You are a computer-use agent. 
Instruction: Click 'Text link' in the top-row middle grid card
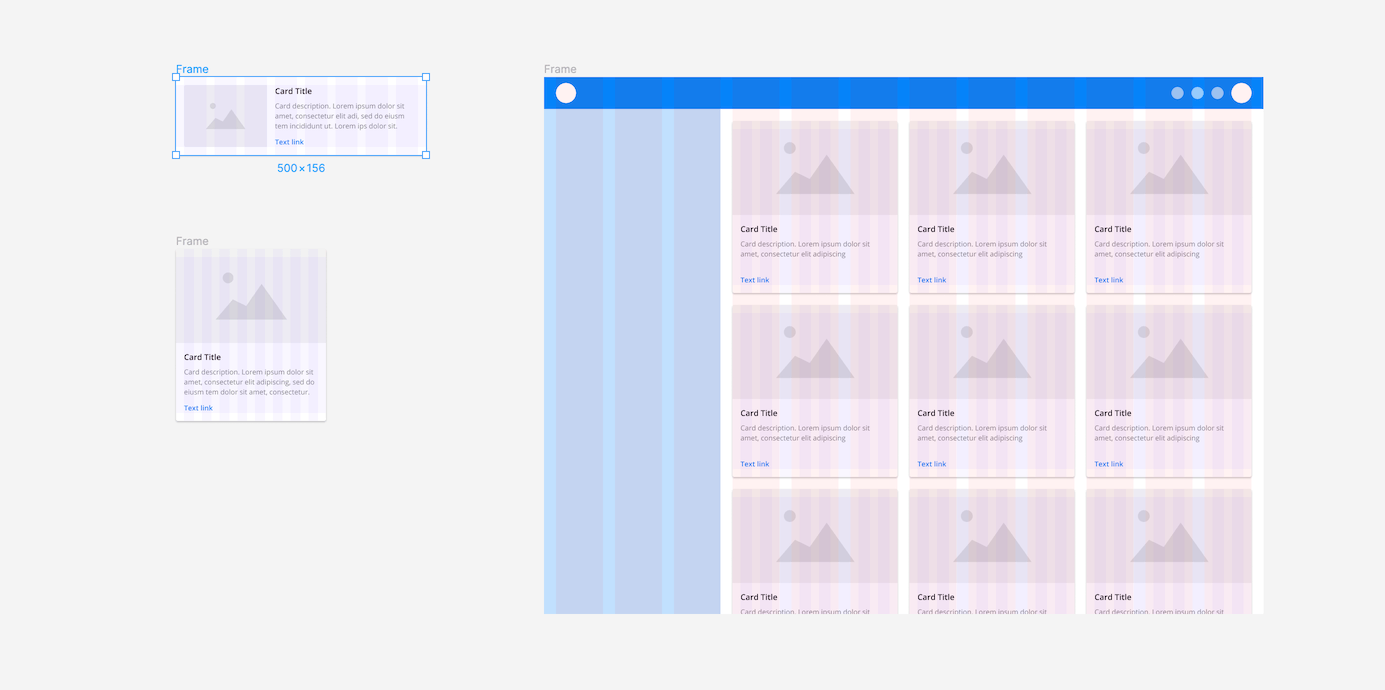pos(932,280)
